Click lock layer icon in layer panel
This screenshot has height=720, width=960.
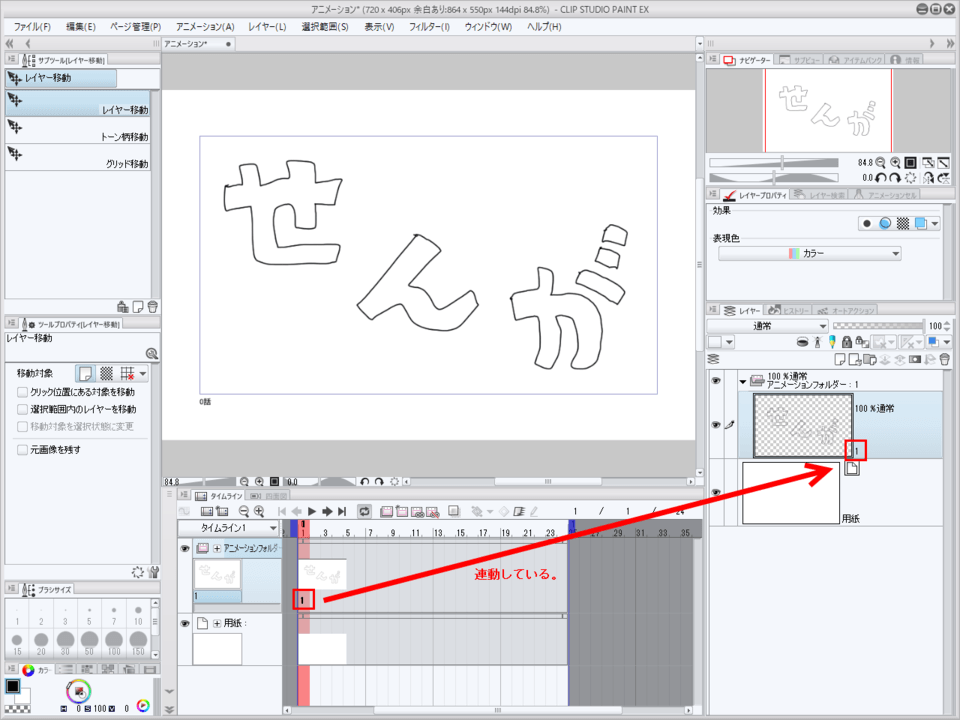[846, 342]
